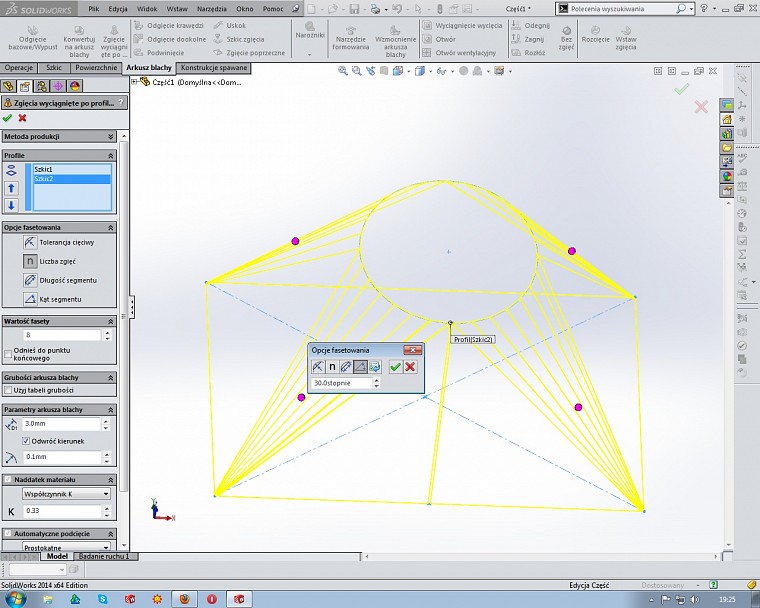
Task: Uncheck the Odwróć kierunek checkbox
Action: (26, 440)
